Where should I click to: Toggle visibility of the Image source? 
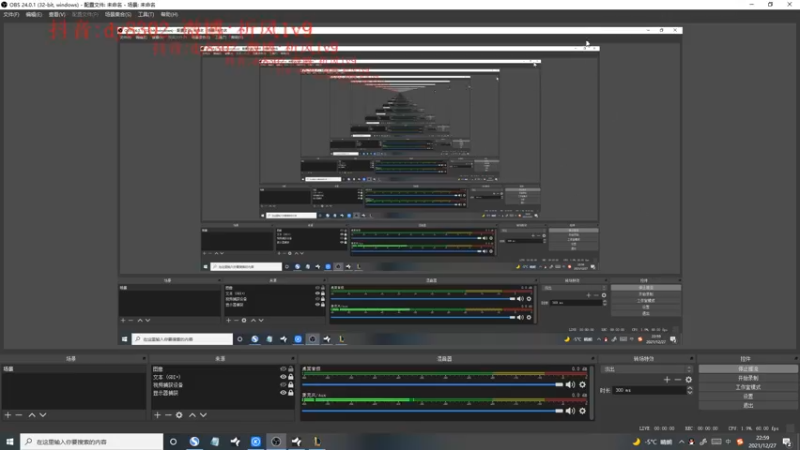point(283,369)
